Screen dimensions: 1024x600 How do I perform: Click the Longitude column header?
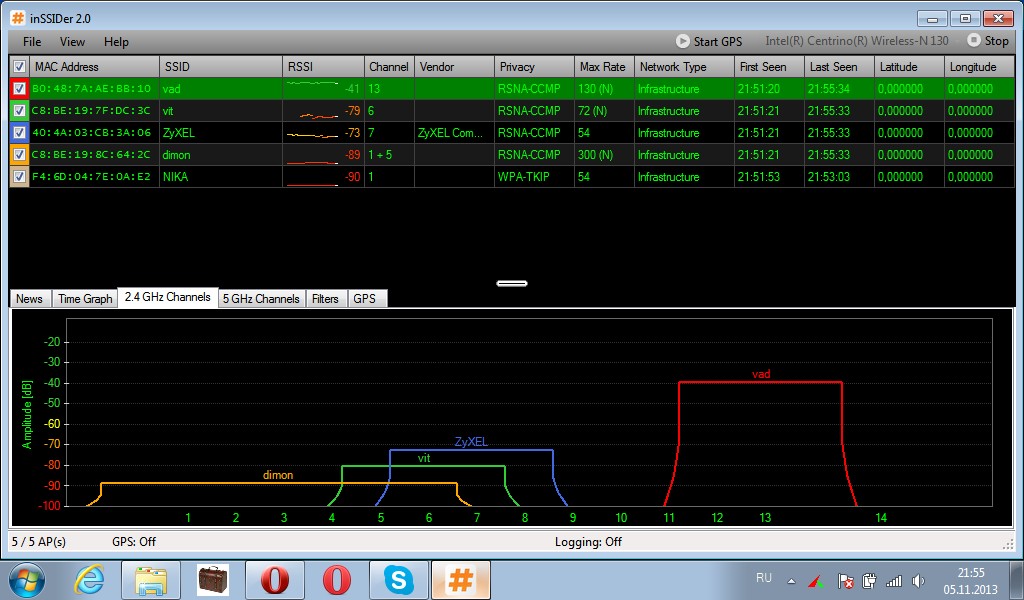(x=980, y=67)
